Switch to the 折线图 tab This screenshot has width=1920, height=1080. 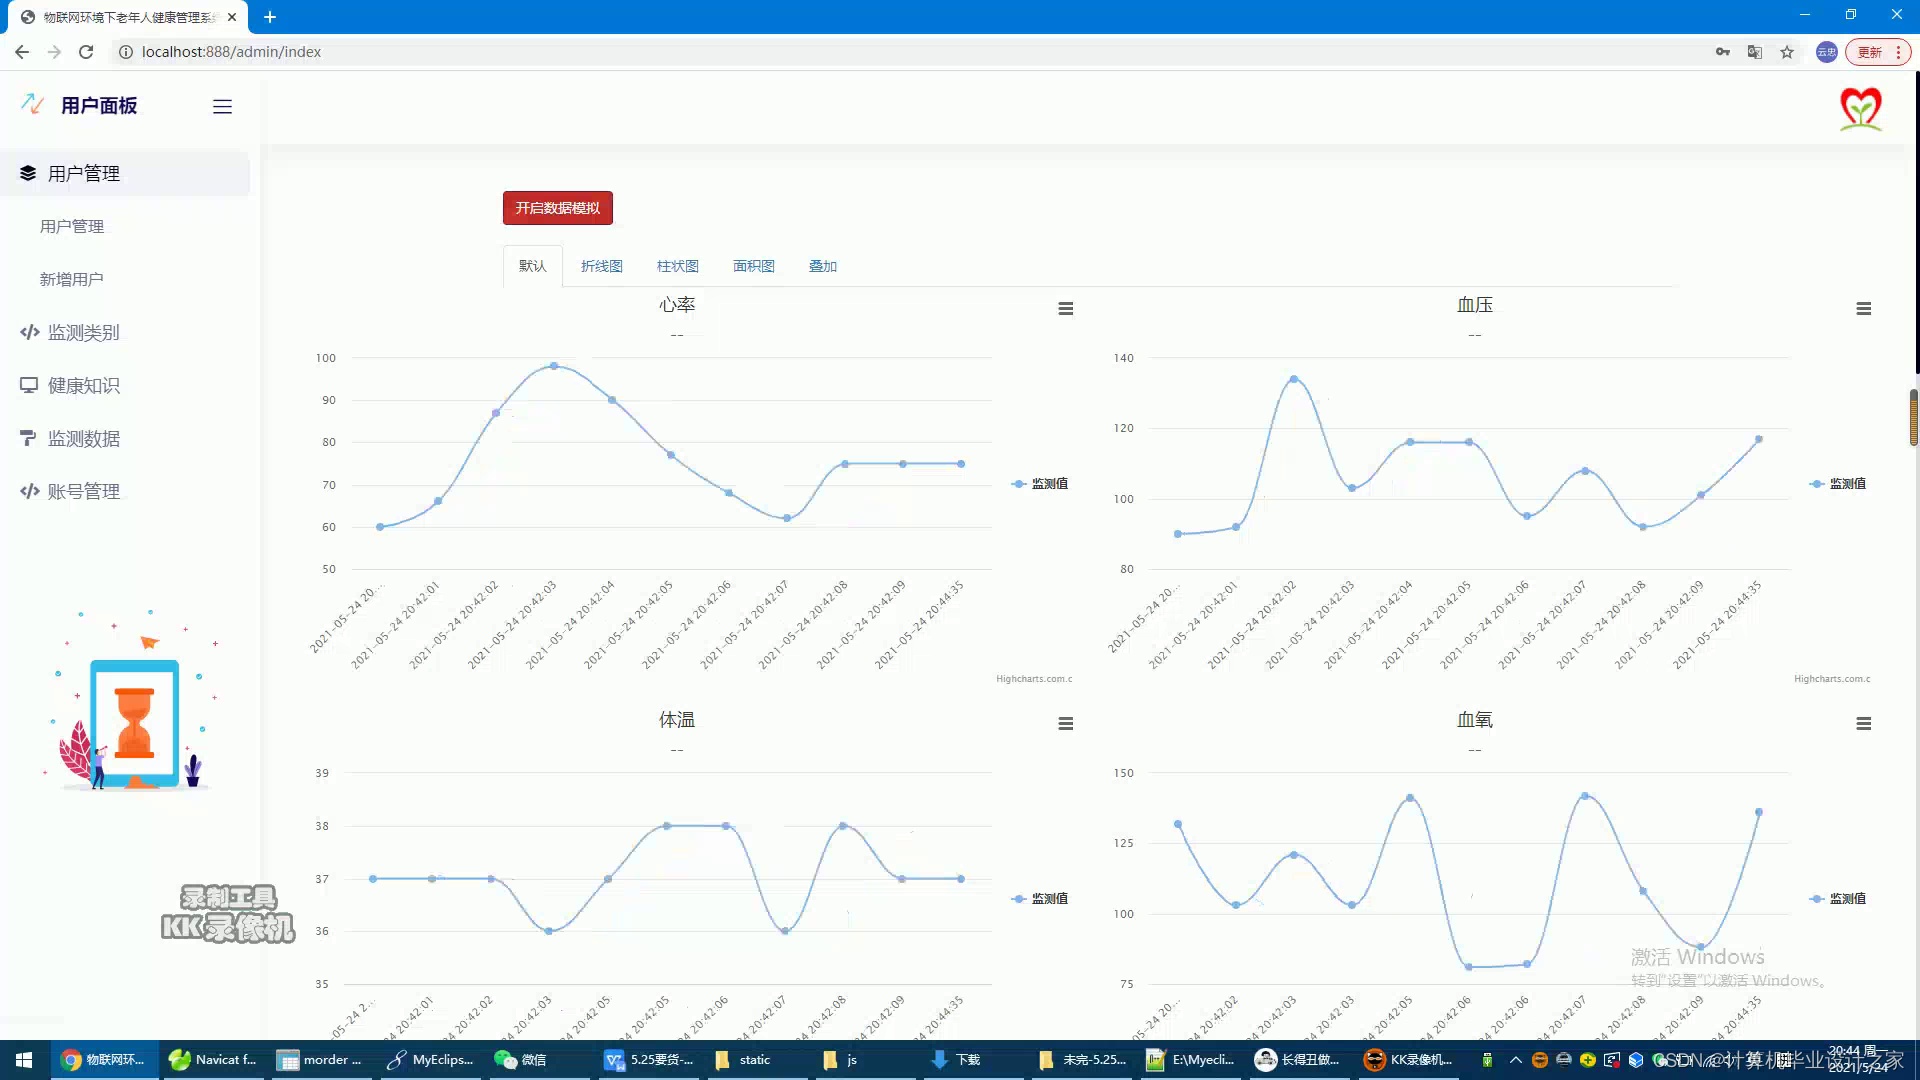point(601,266)
